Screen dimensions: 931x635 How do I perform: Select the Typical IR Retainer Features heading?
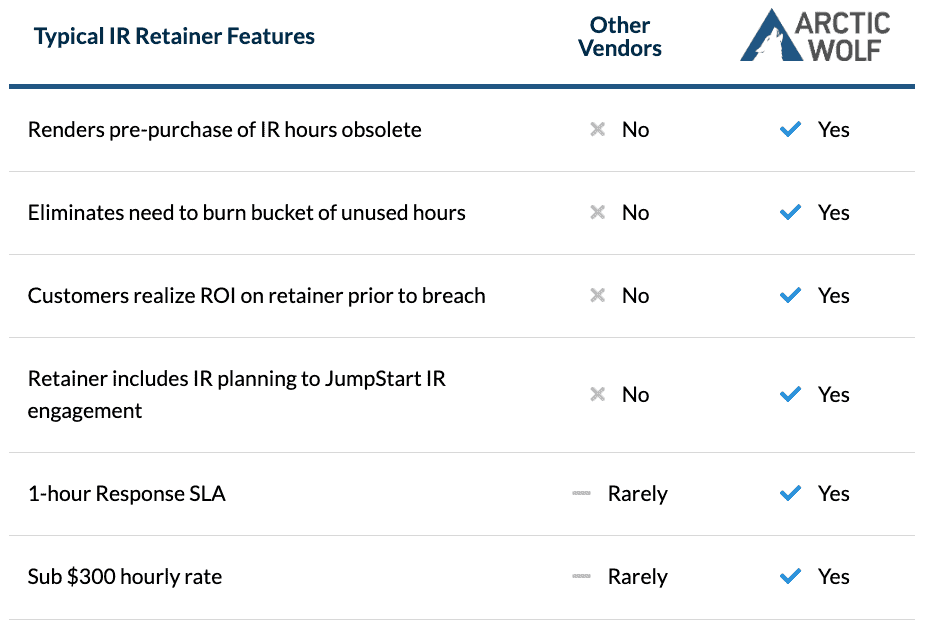pos(174,36)
